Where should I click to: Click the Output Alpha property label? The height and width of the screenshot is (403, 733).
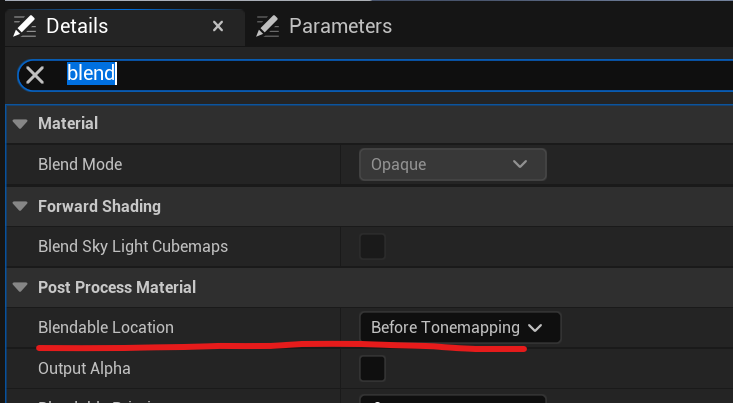pos(84,368)
